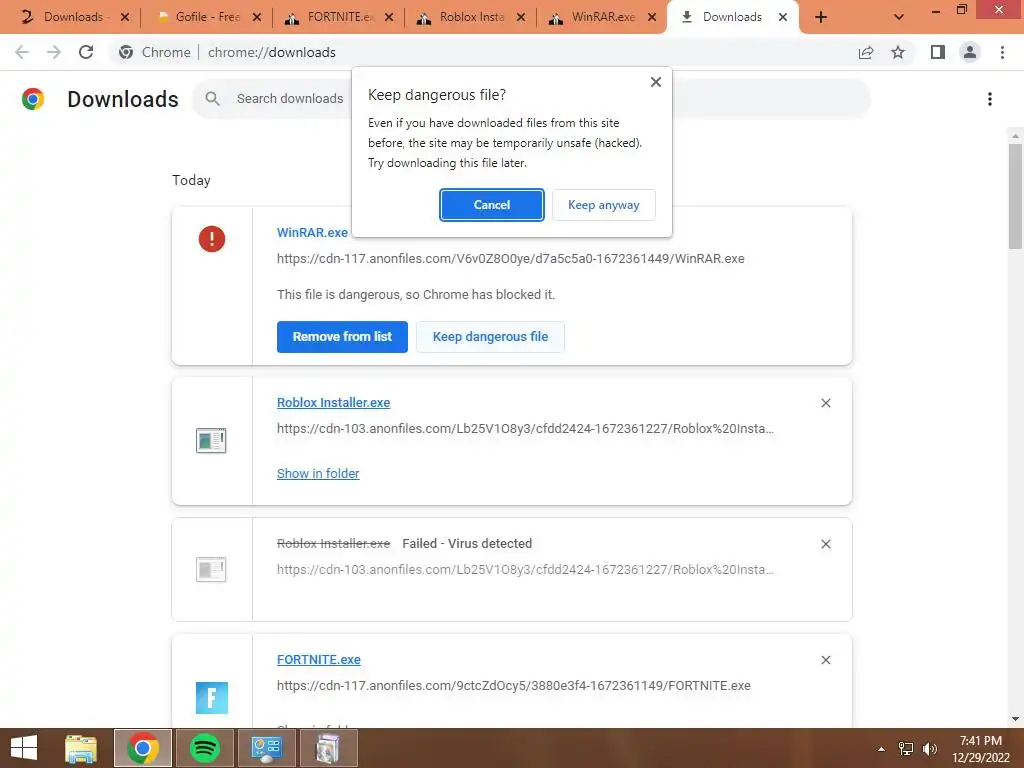Open the FORTNITE.exe download link
This screenshot has height=768, width=1024.
click(x=319, y=660)
